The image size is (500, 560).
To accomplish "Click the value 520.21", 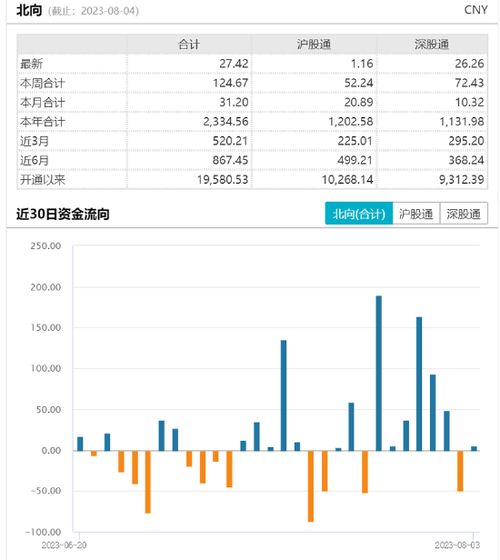I will click(230, 141).
